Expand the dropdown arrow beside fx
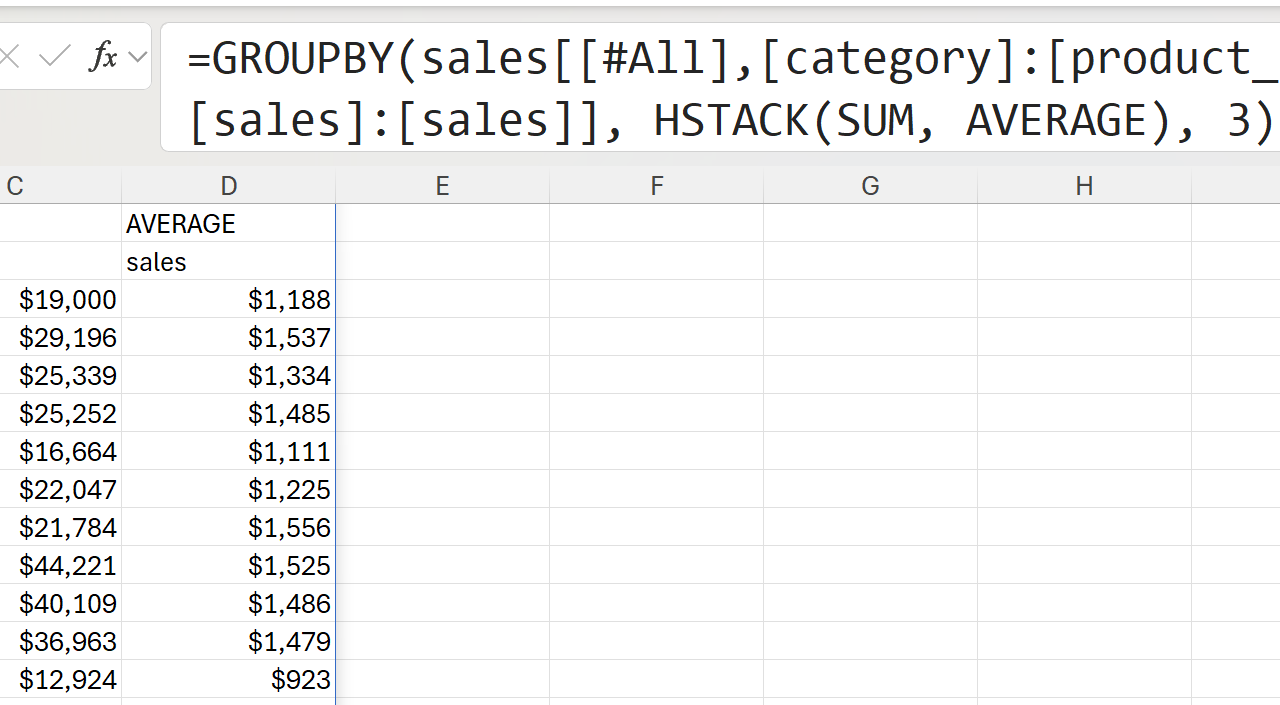 138,57
